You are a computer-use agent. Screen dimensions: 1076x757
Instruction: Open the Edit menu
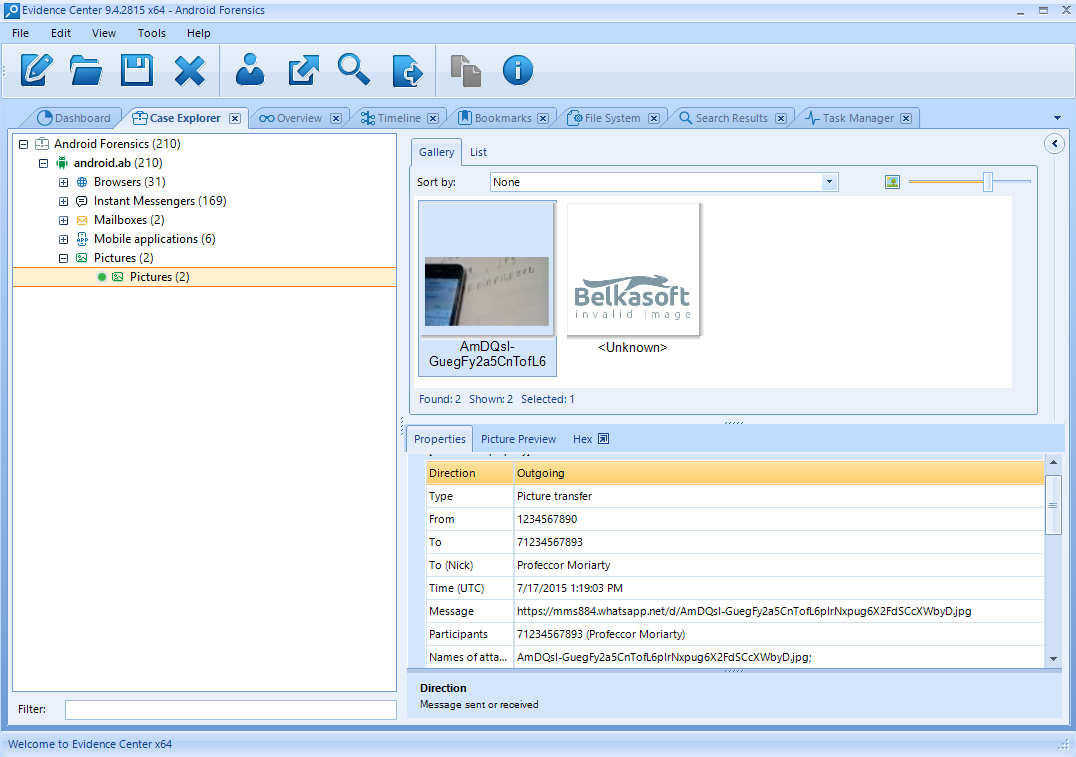(60, 33)
